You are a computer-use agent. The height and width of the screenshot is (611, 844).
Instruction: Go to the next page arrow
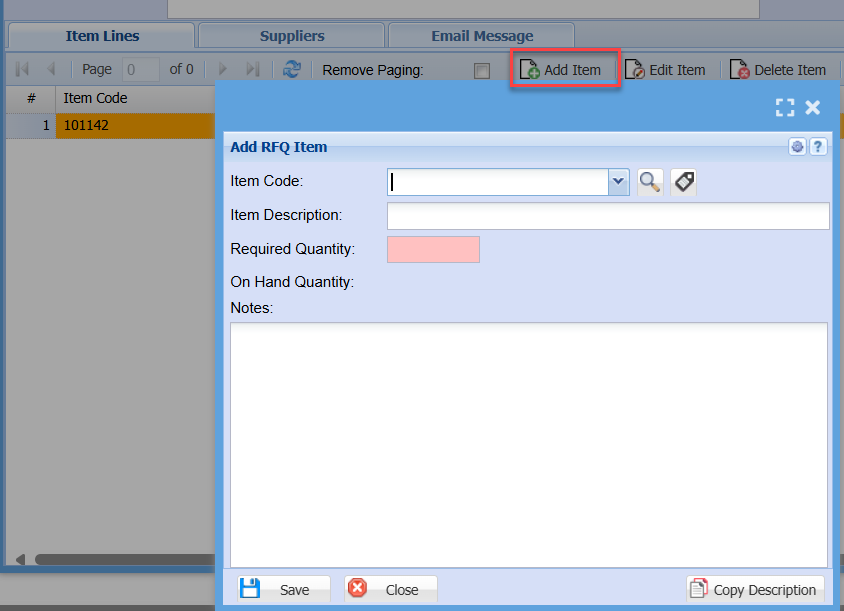pos(224,70)
